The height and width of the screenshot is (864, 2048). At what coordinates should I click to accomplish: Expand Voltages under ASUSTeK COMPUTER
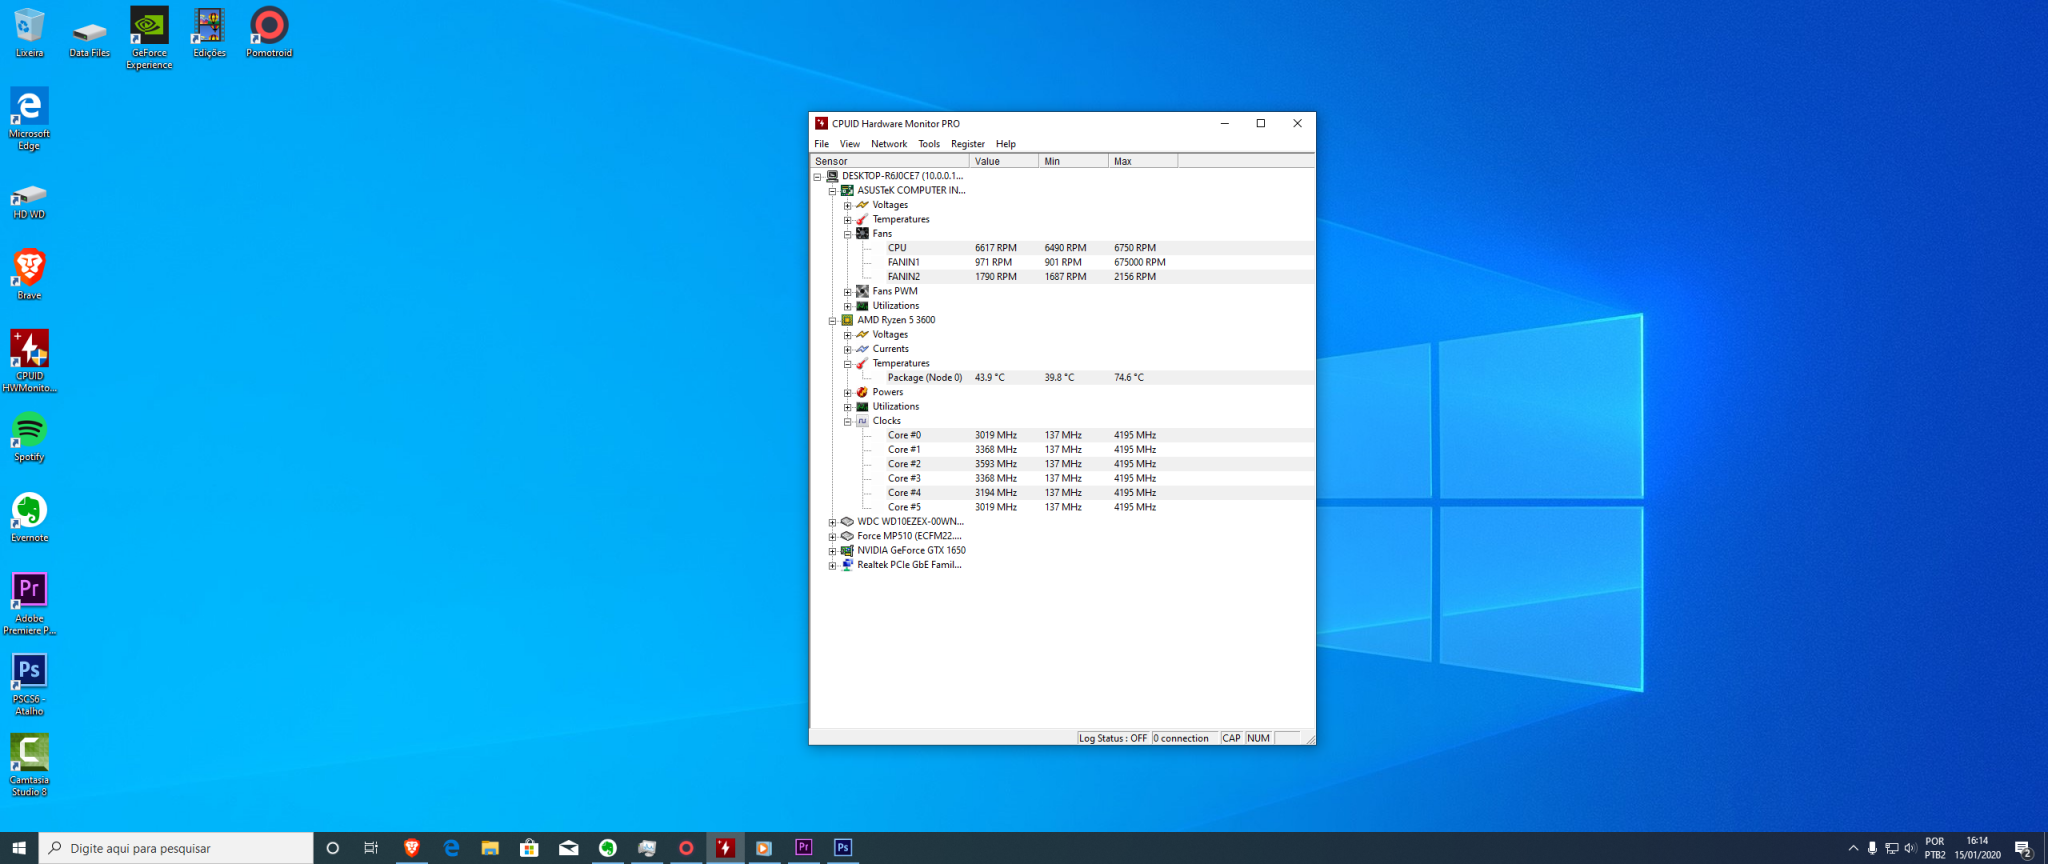pyautogui.click(x=847, y=206)
